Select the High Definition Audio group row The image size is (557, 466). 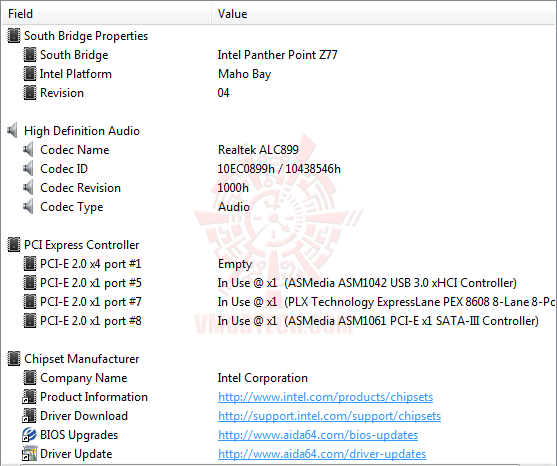coord(82,131)
